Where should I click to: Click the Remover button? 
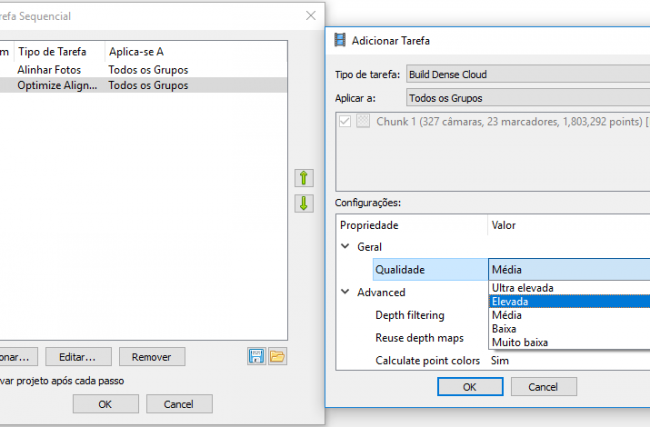[x=152, y=357]
